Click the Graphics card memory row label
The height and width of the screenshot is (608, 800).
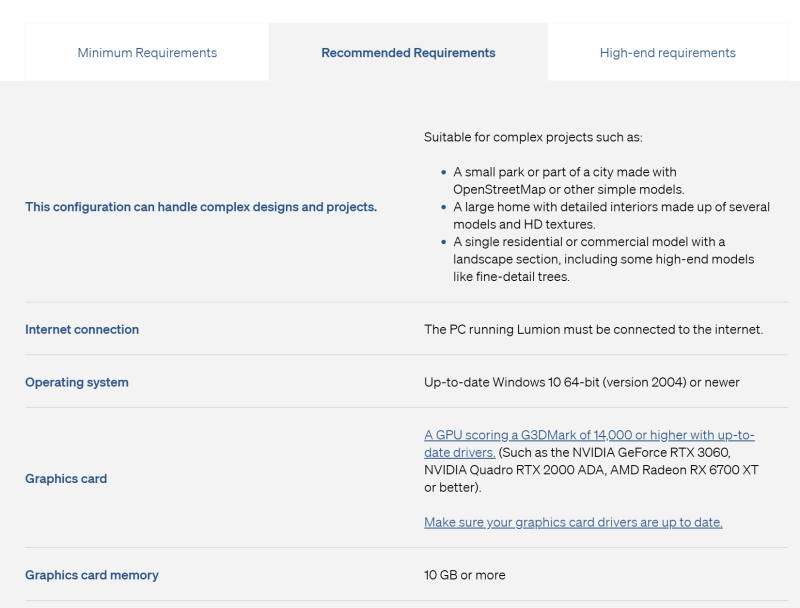point(92,575)
